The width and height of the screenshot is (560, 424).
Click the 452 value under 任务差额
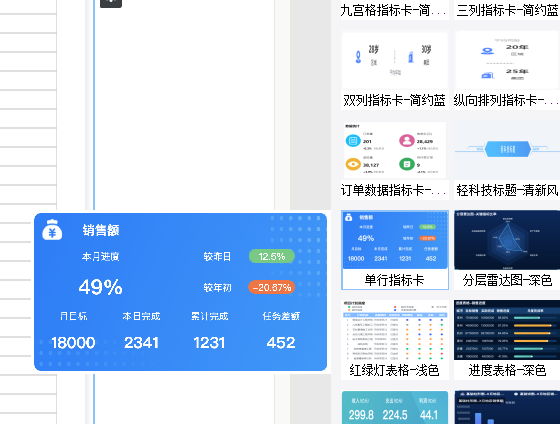pos(281,343)
